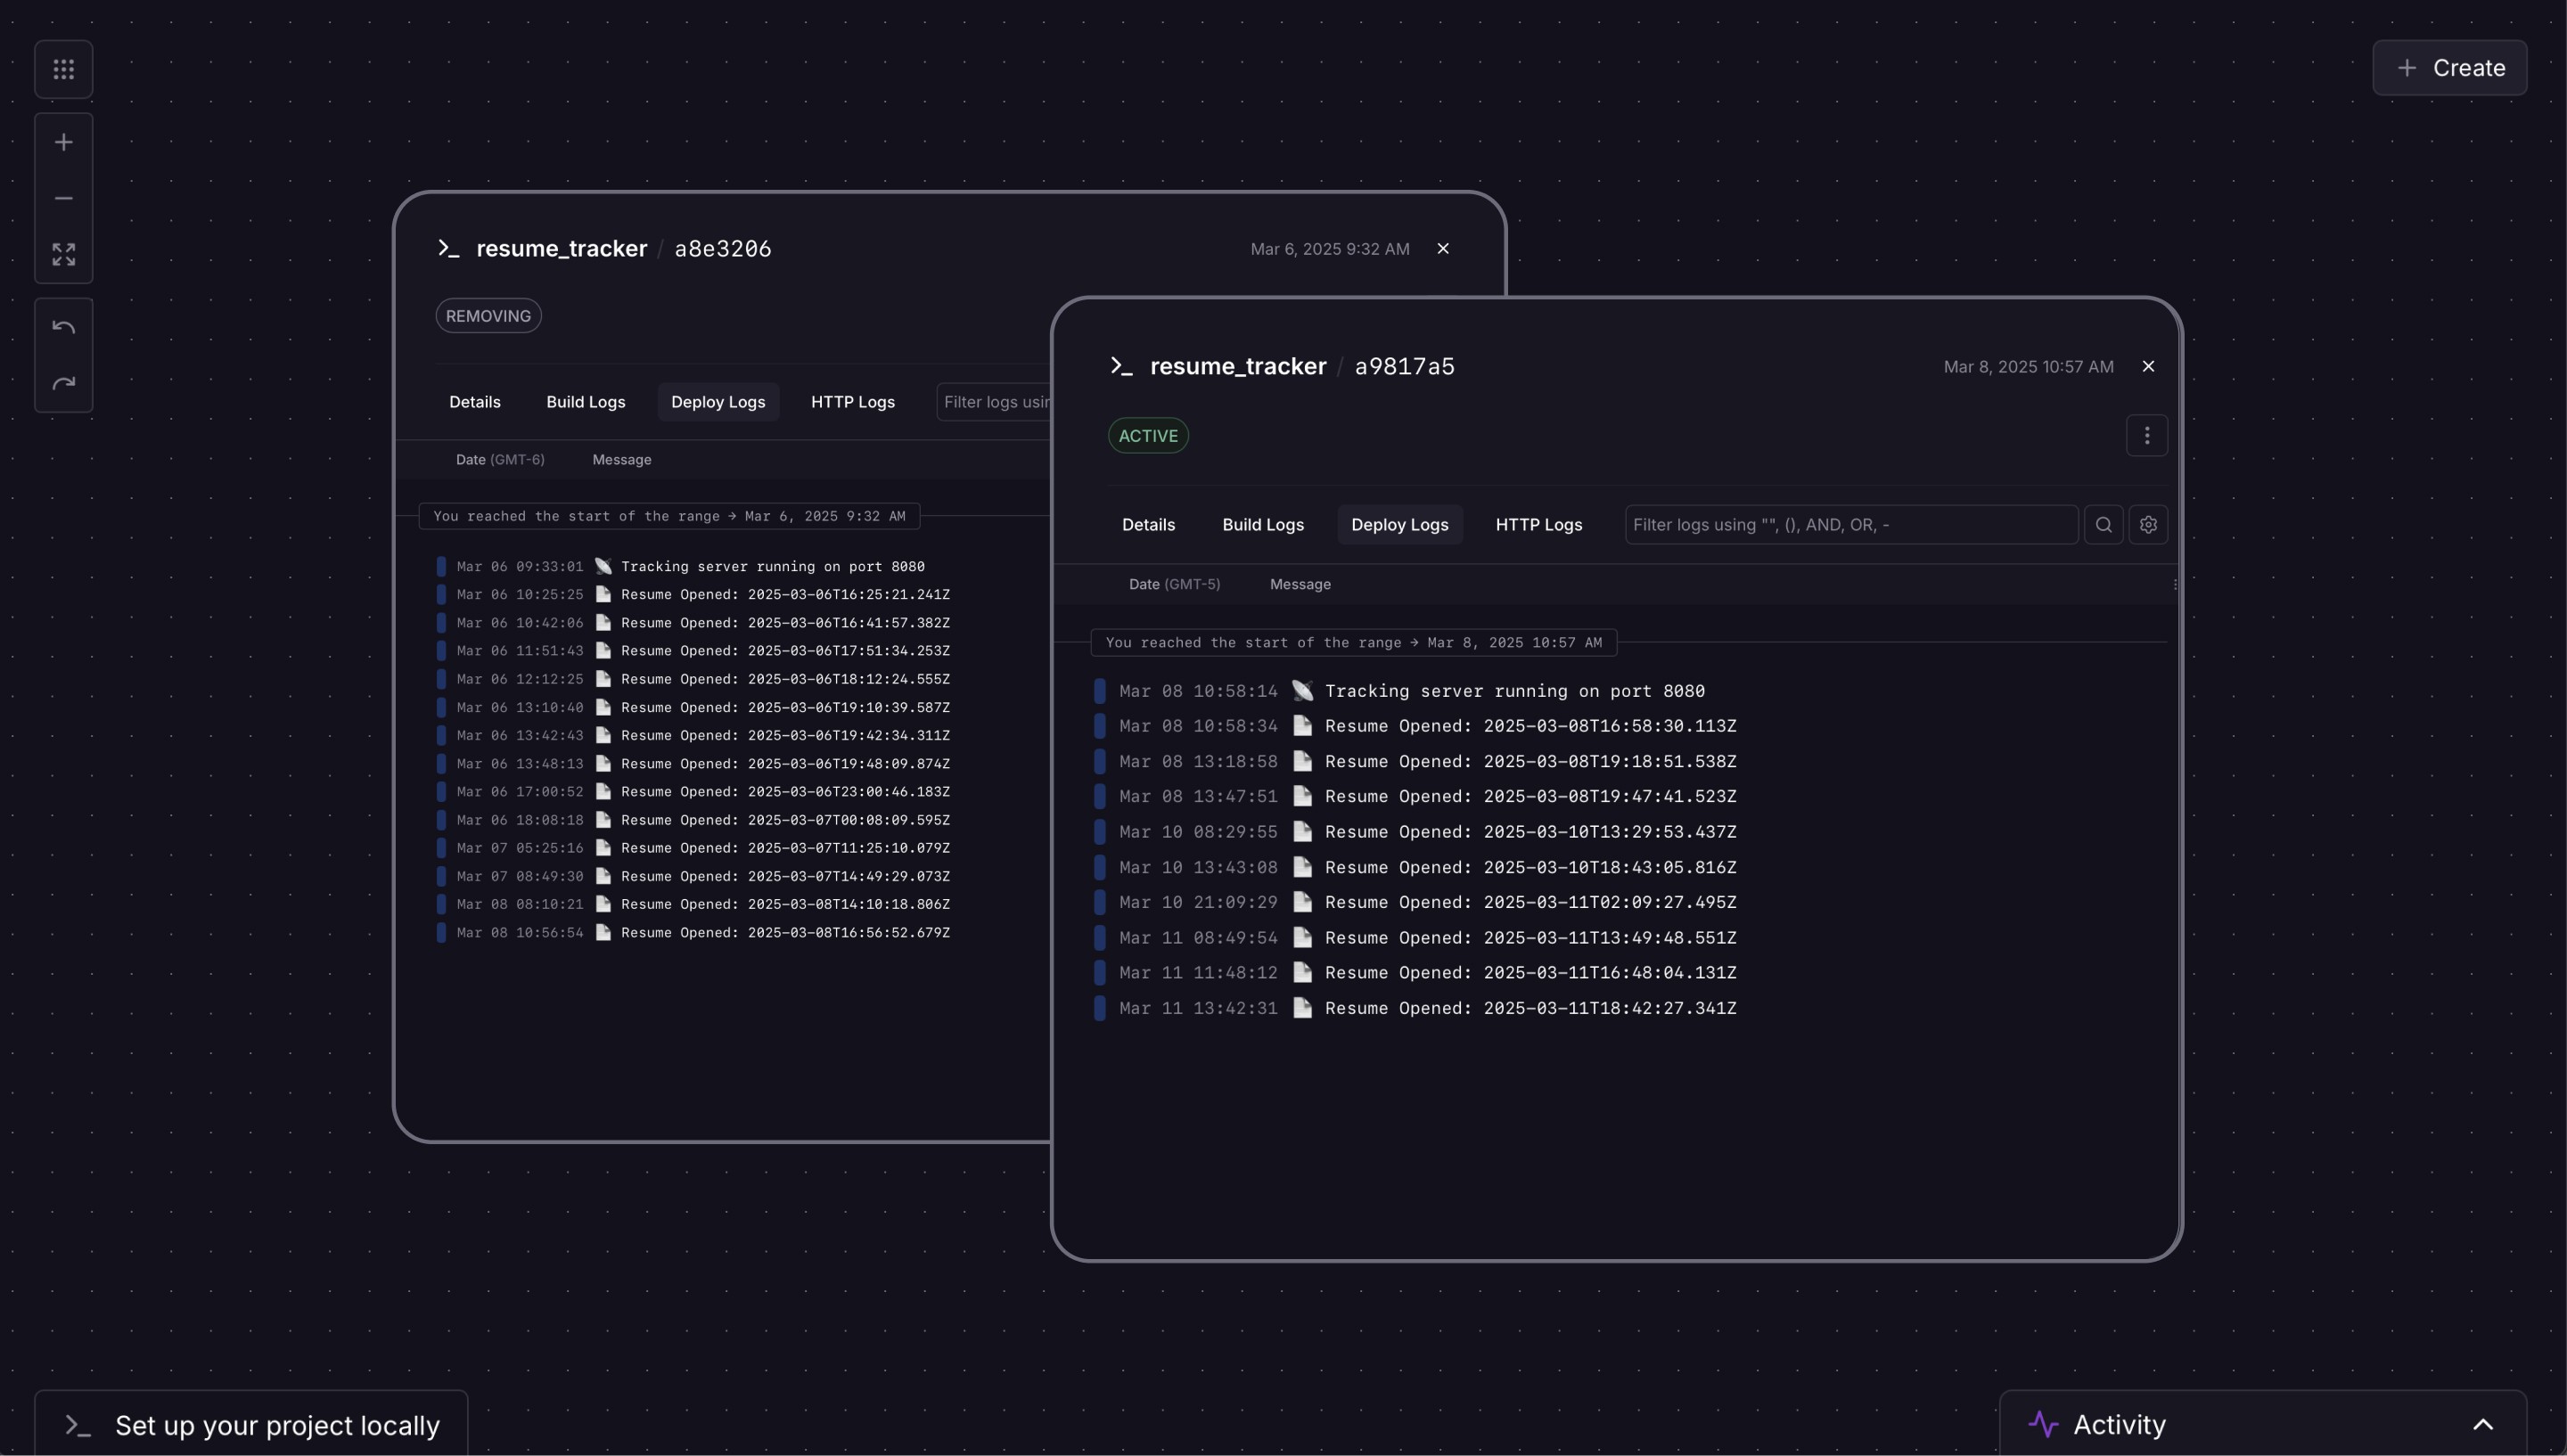Open log settings gear icon
Viewport: 2567px width, 1456px height.
(x=2148, y=525)
